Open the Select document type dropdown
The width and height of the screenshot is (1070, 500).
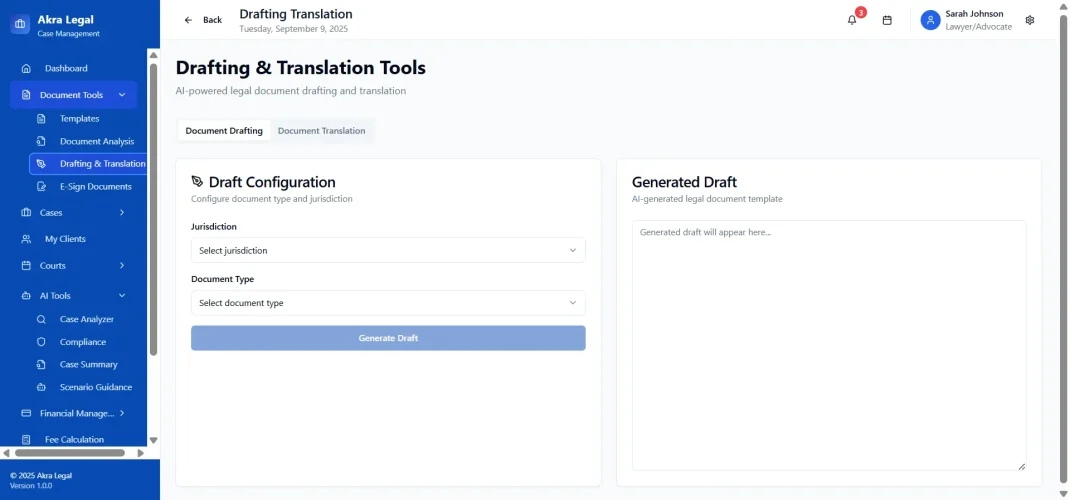(388, 303)
